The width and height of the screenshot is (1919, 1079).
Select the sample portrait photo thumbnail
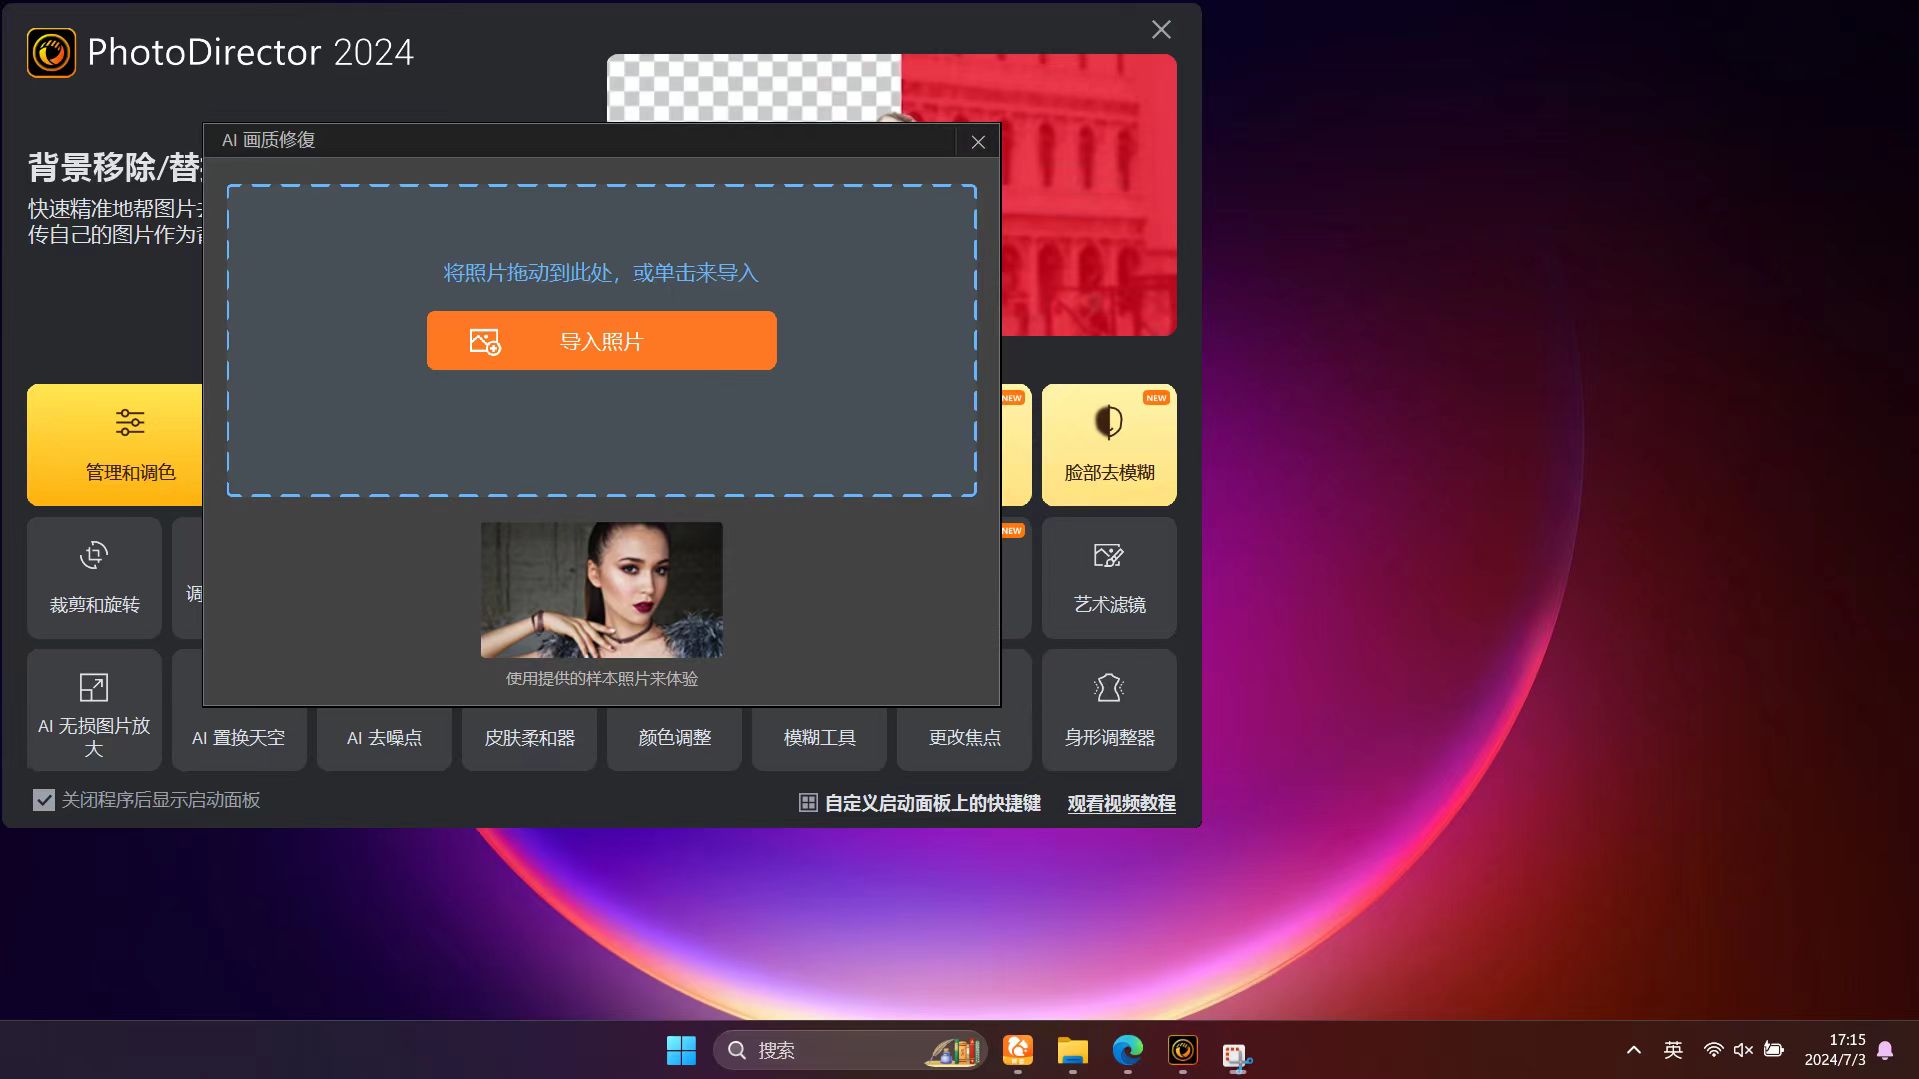point(601,589)
